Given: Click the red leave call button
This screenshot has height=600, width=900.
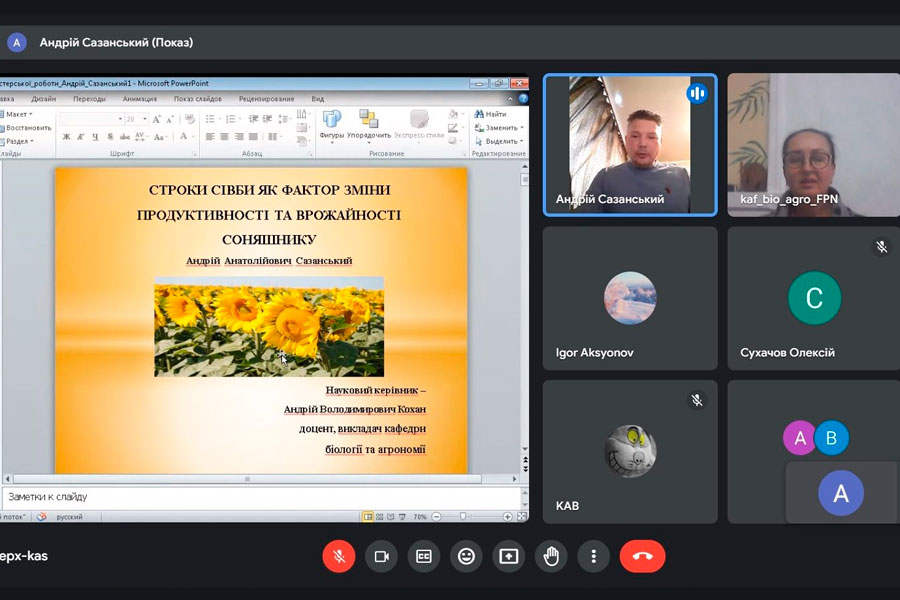Looking at the screenshot, I should click(x=642, y=556).
